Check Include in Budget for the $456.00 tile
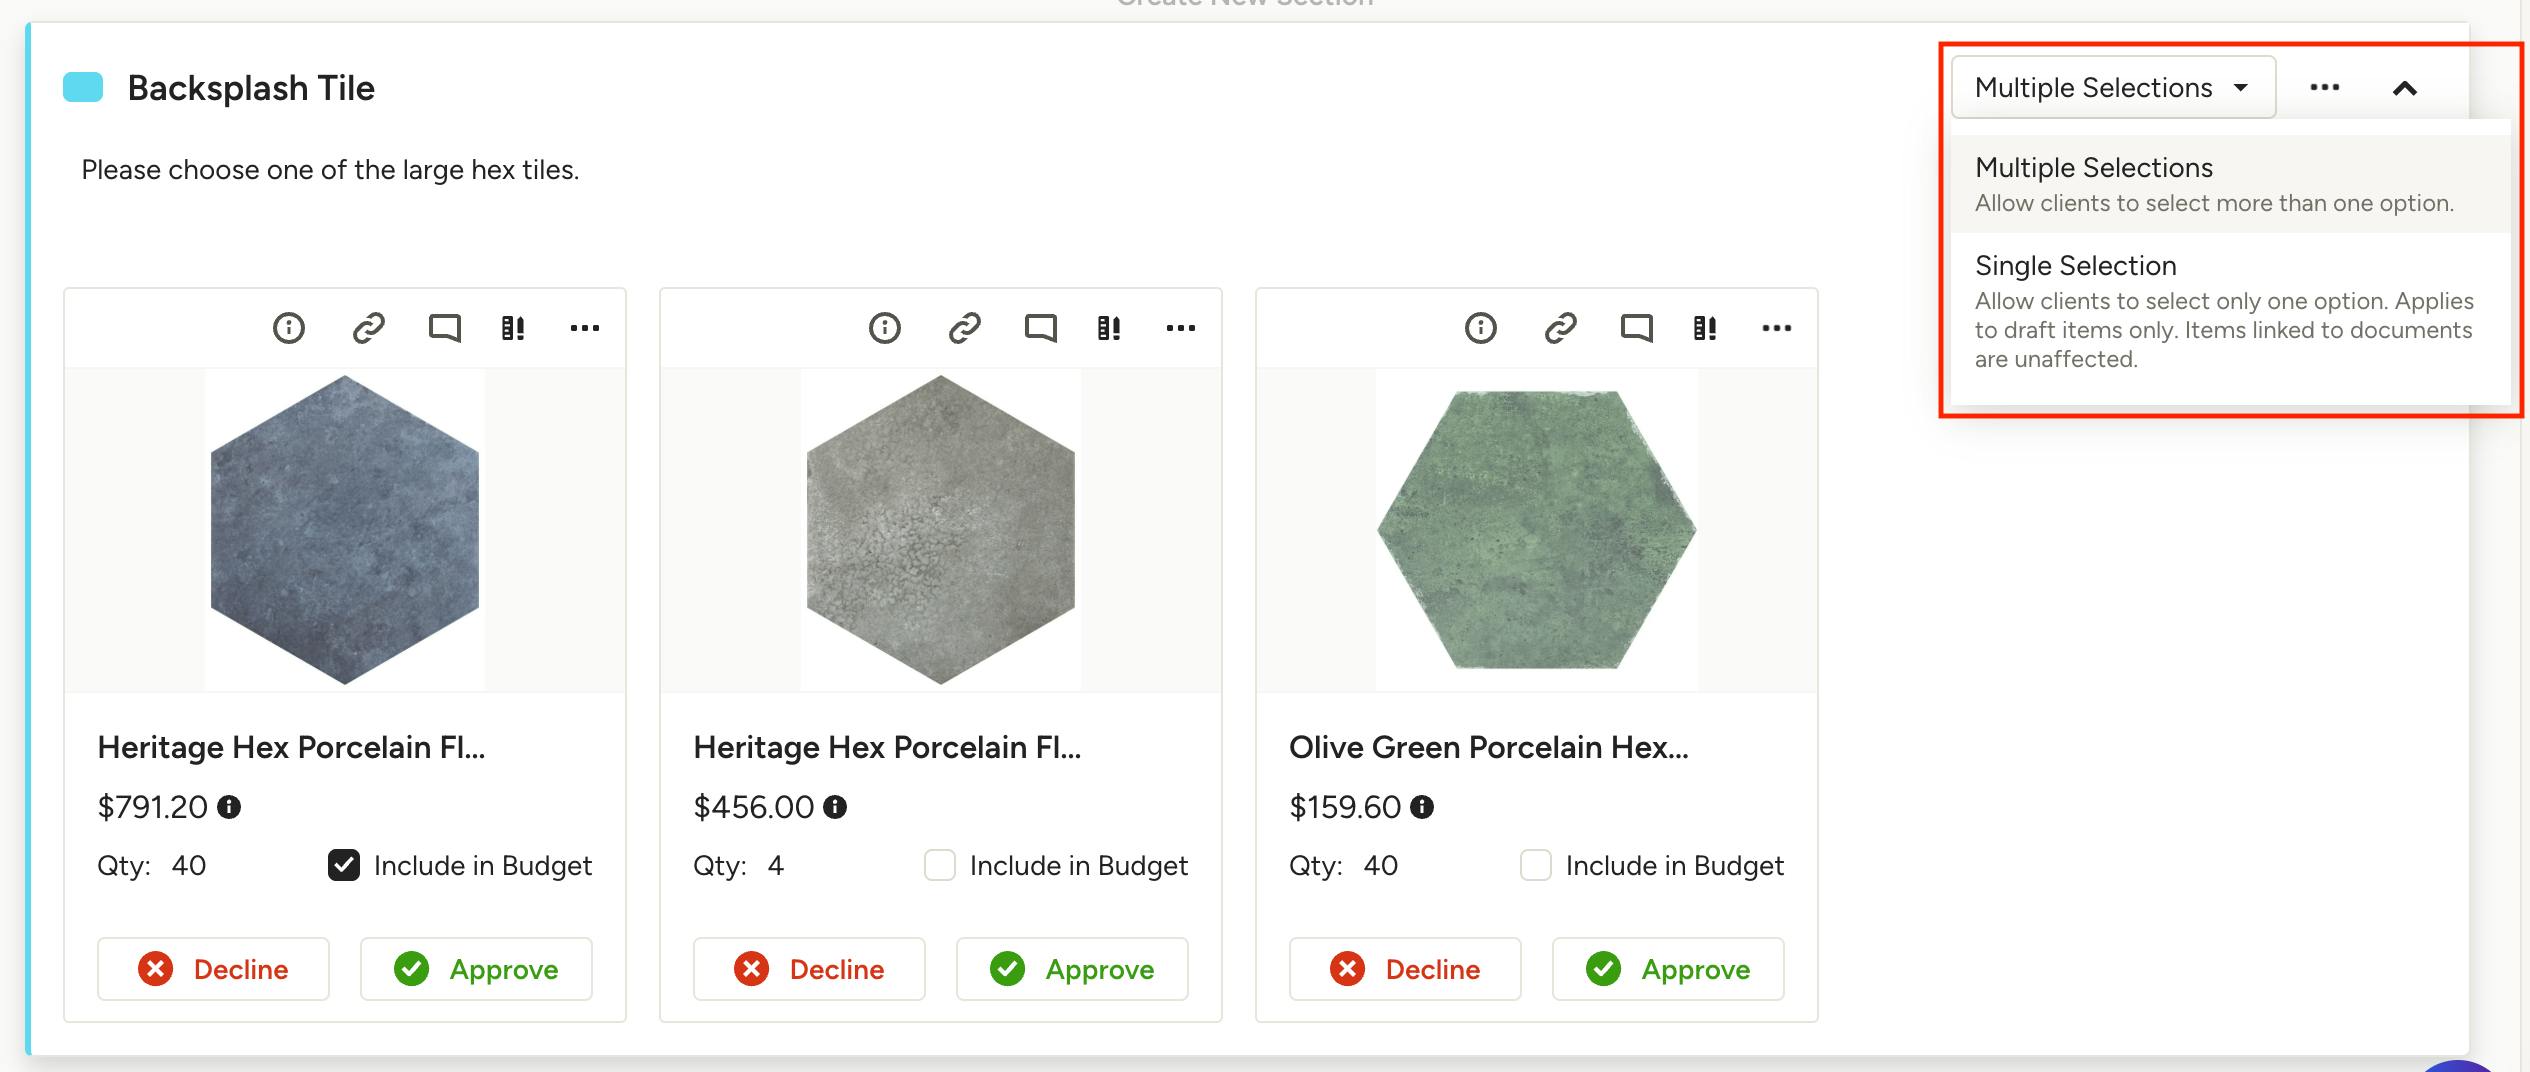 click(x=940, y=865)
